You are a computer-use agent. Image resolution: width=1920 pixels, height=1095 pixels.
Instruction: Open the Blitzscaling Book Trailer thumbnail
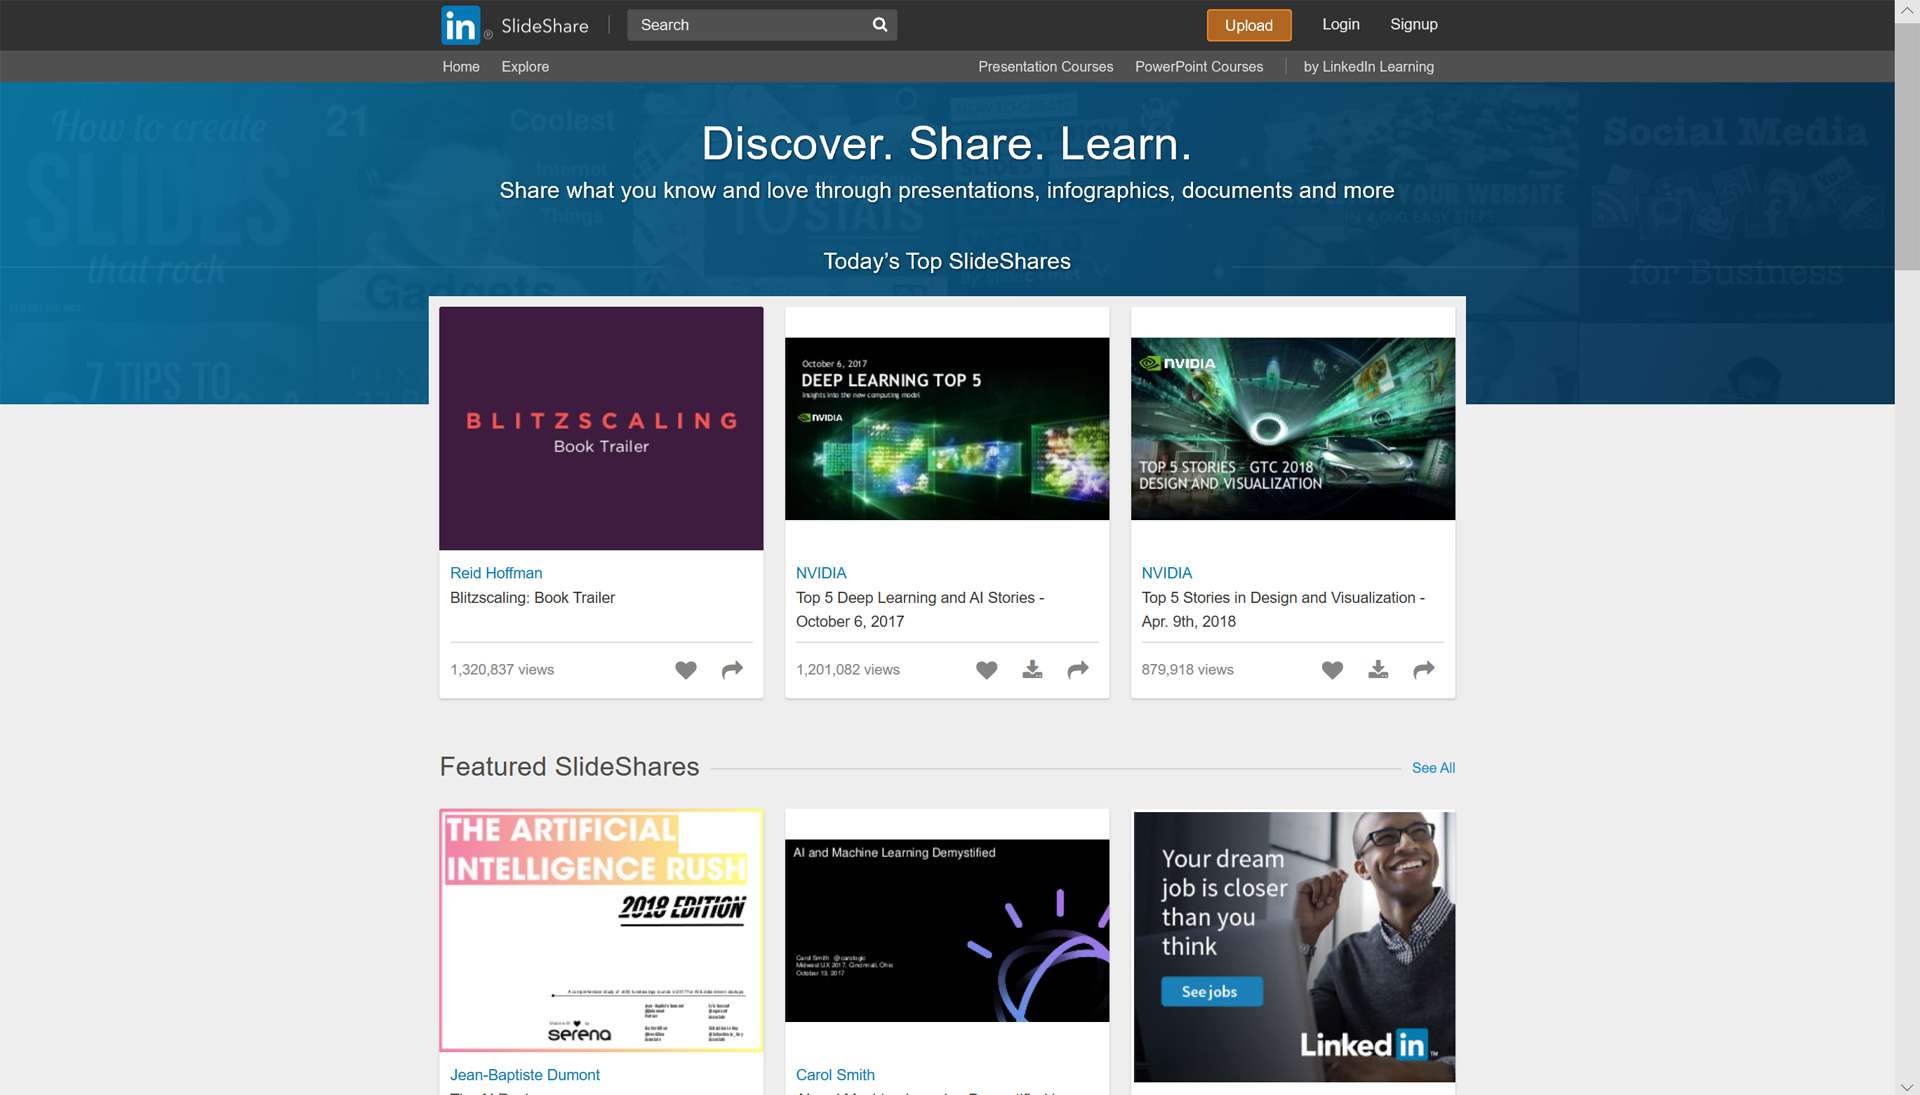[x=601, y=428]
